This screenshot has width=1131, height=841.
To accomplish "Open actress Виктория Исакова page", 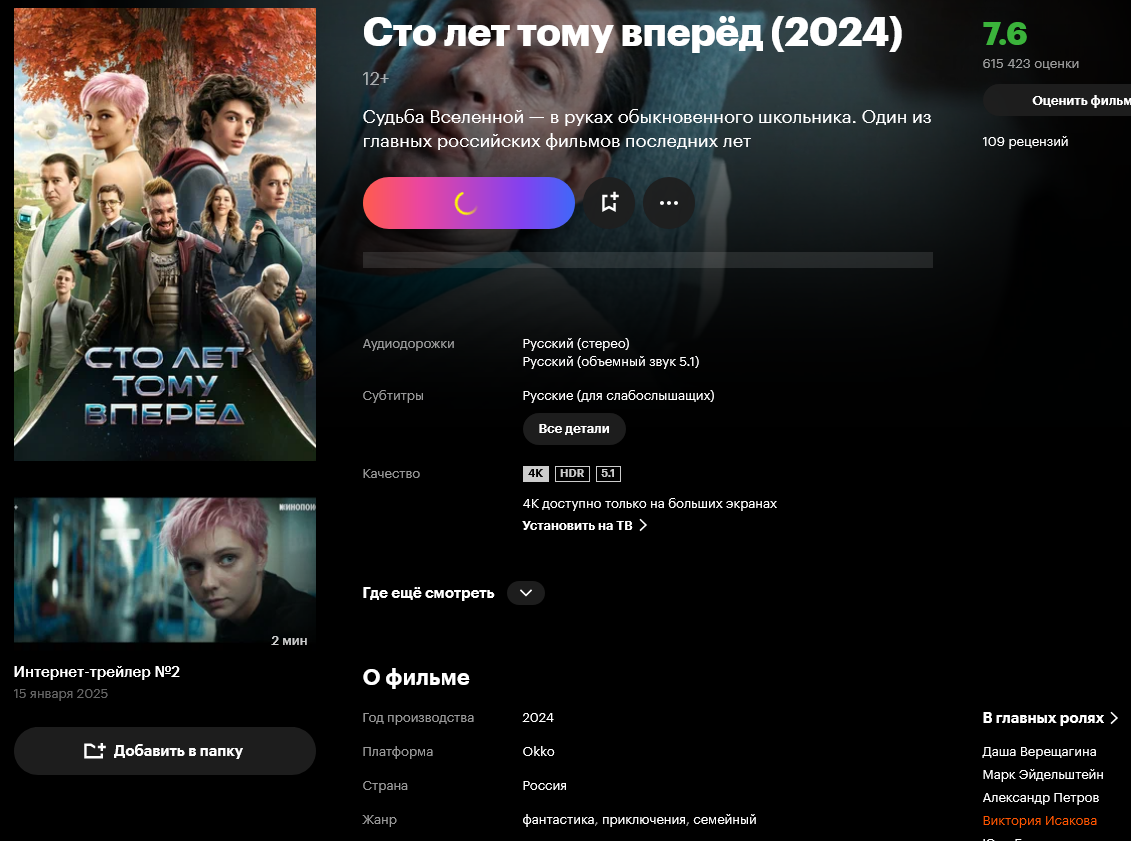I will 1039,820.
